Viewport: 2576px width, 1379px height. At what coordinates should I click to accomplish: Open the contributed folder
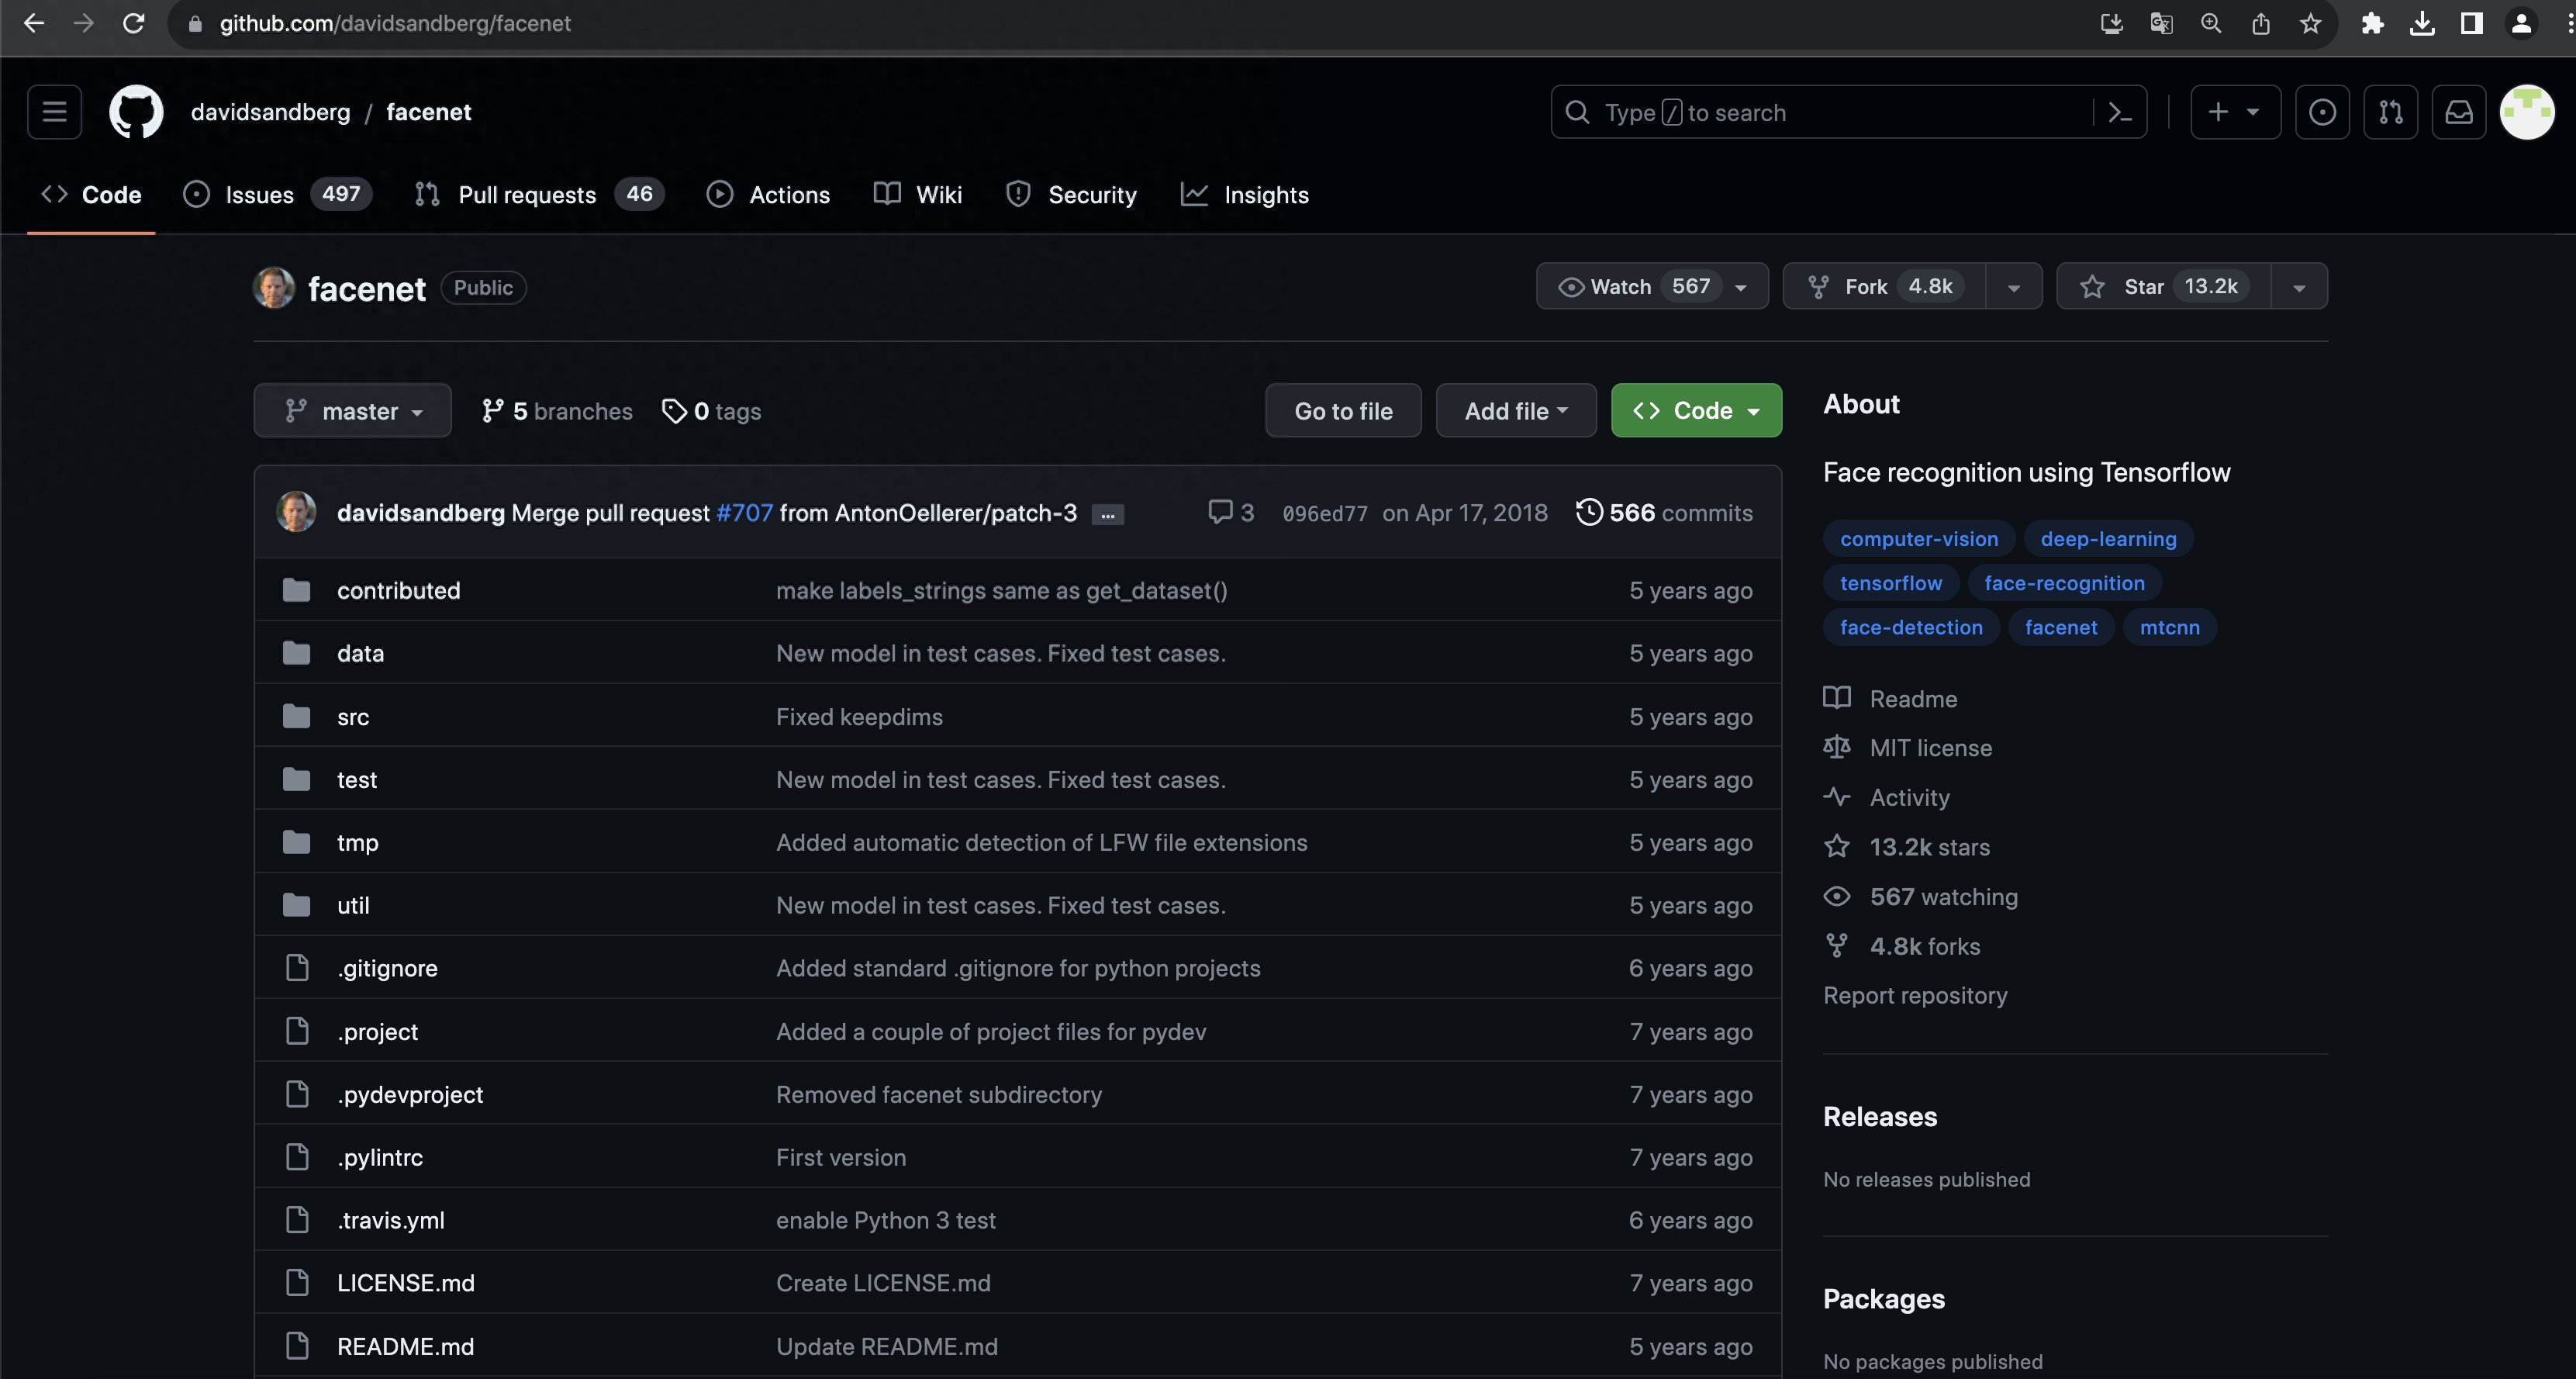398,590
